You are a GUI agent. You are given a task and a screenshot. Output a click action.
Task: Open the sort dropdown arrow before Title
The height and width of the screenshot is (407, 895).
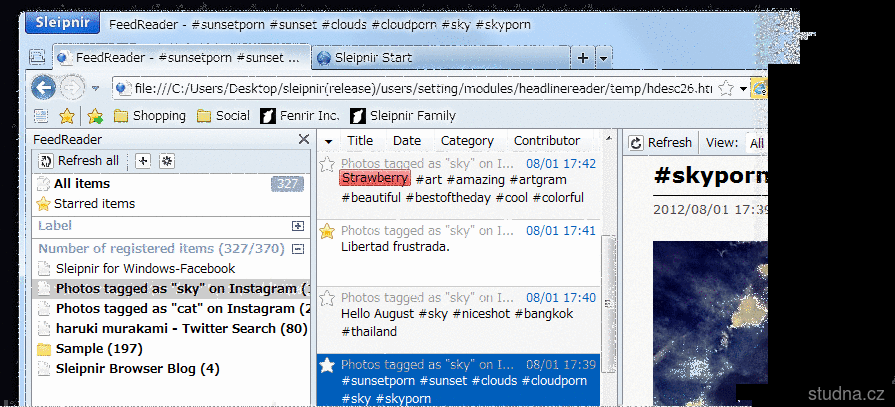point(328,141)
